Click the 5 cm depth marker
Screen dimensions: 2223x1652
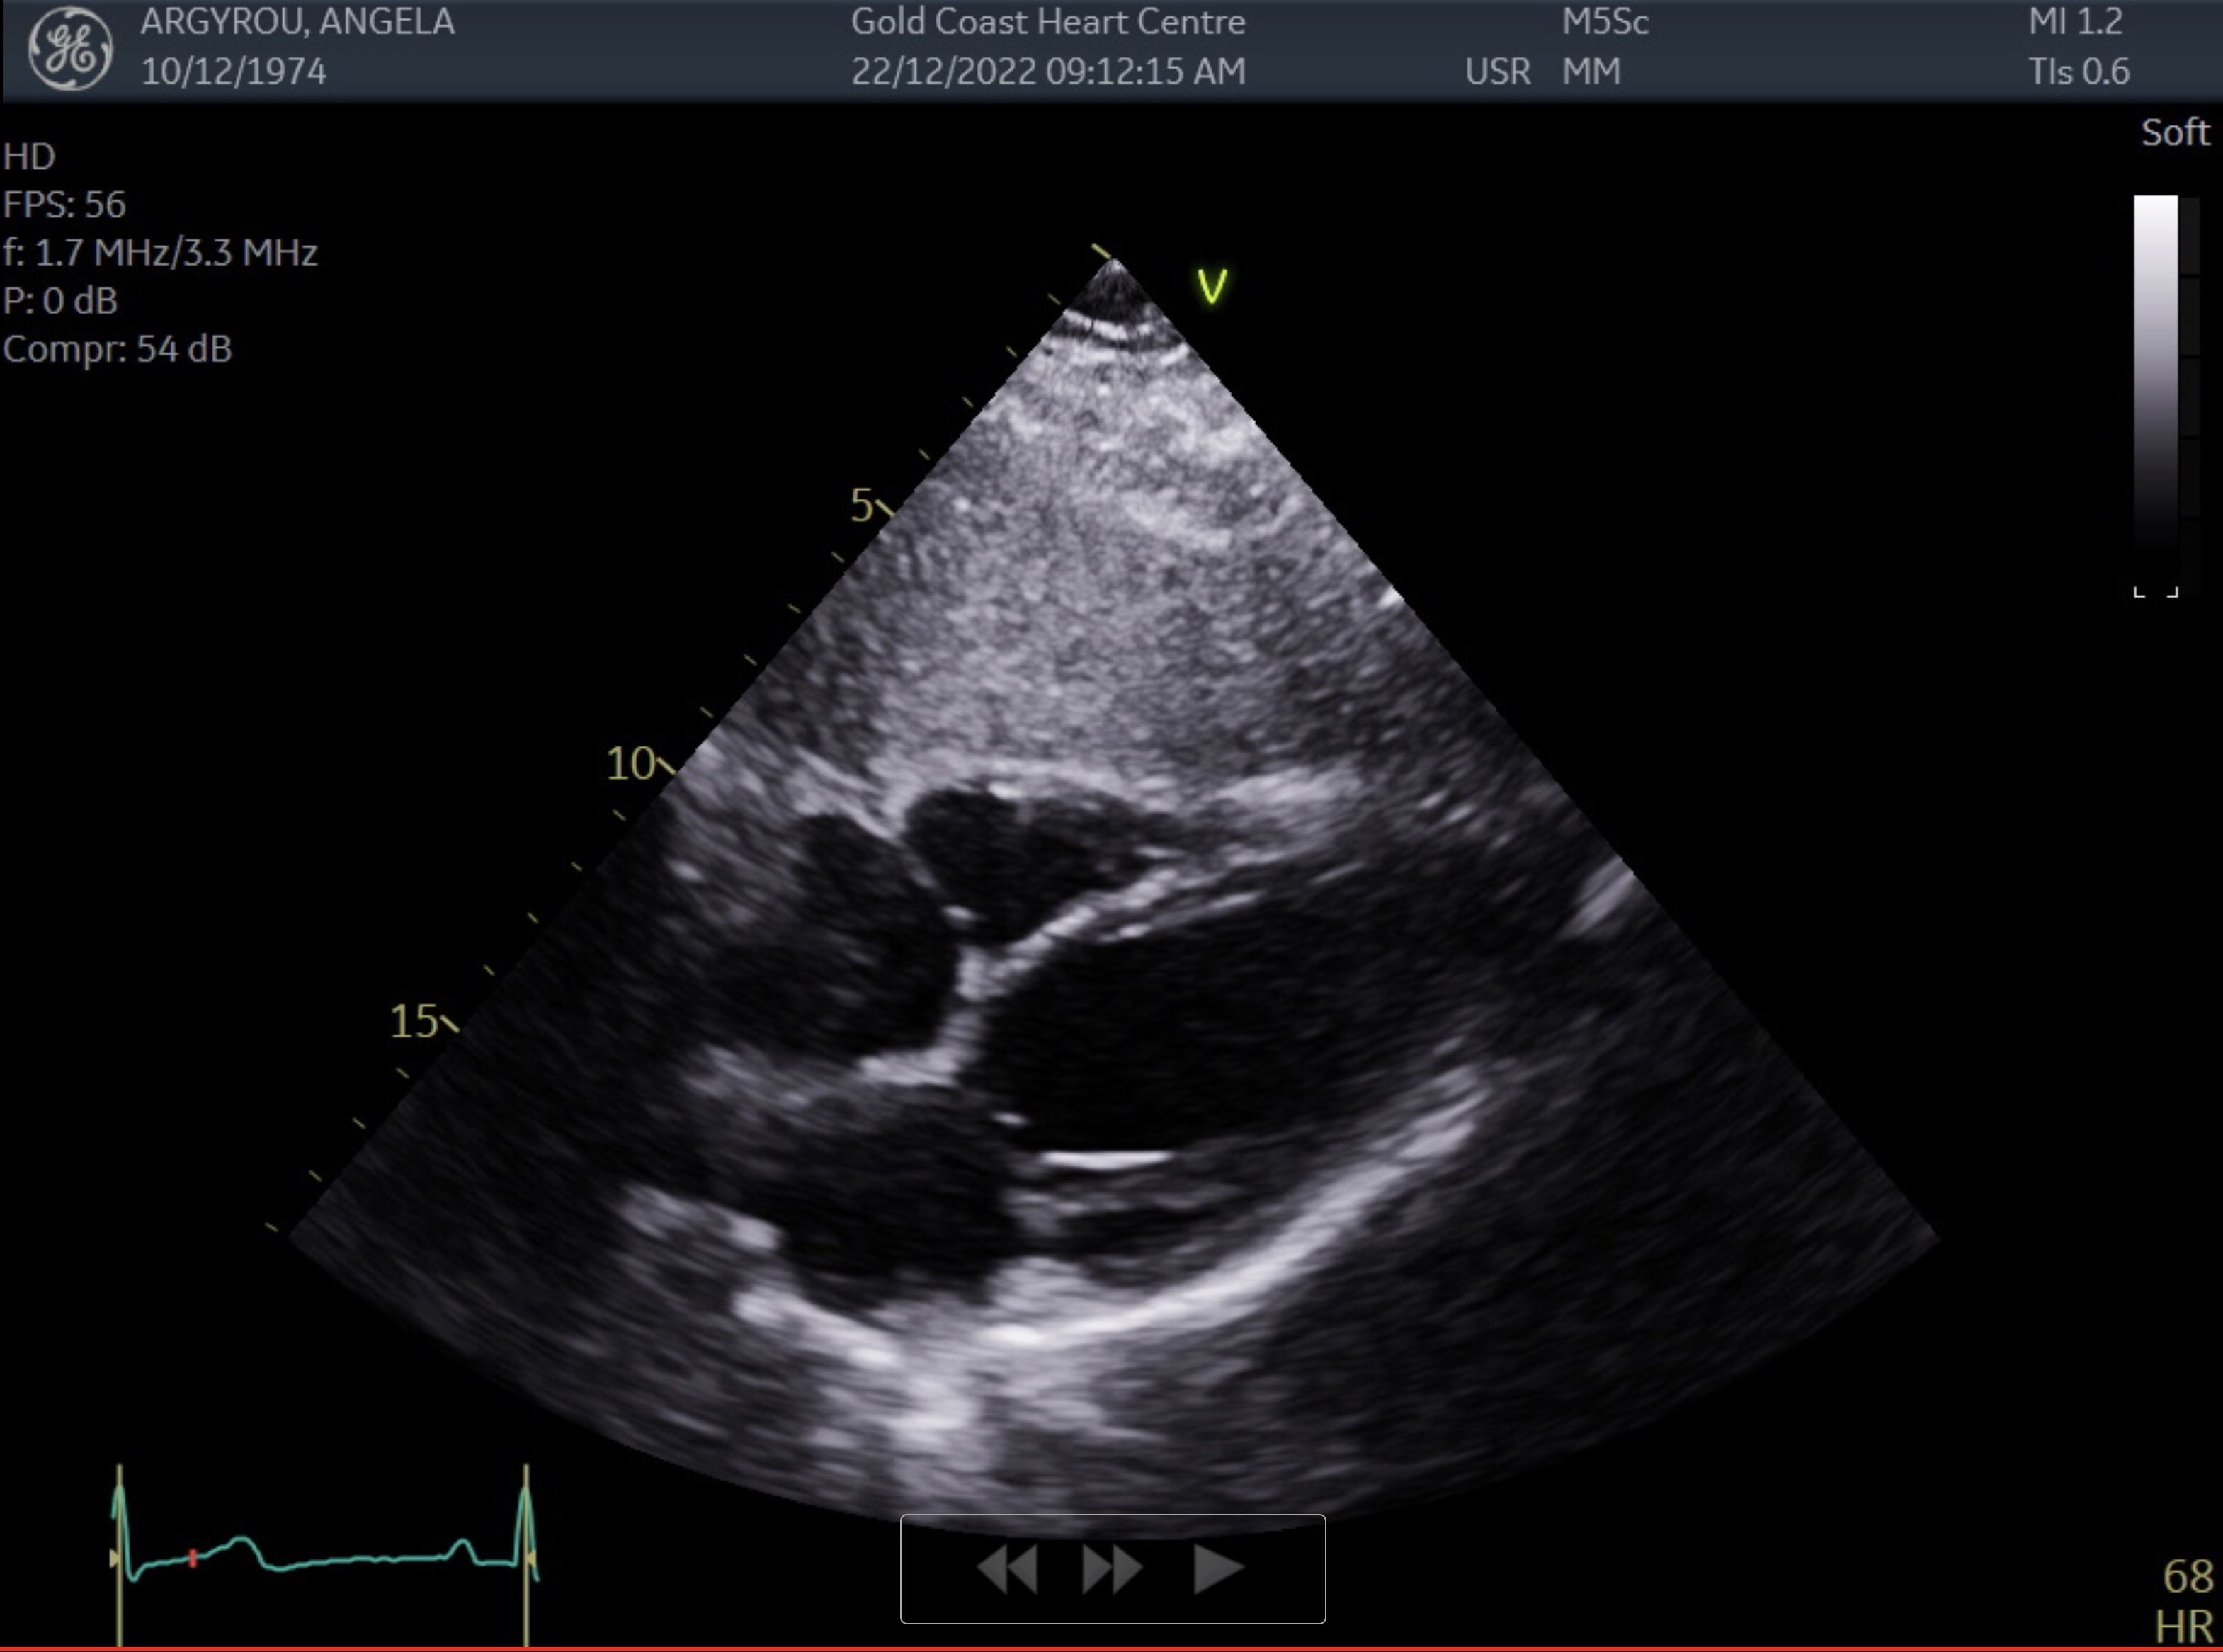click(x=862, y=506)
